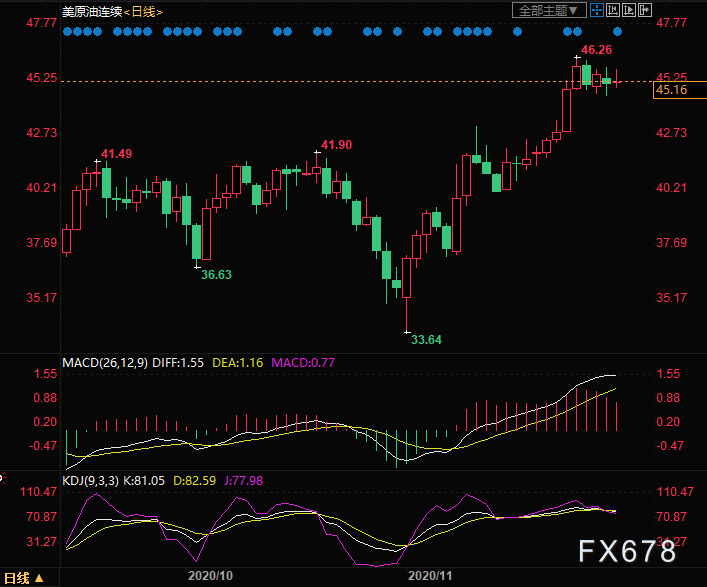Click the 46.26 high price marker
Viewport: 707px width, 587px height.
tap(596, 49)
